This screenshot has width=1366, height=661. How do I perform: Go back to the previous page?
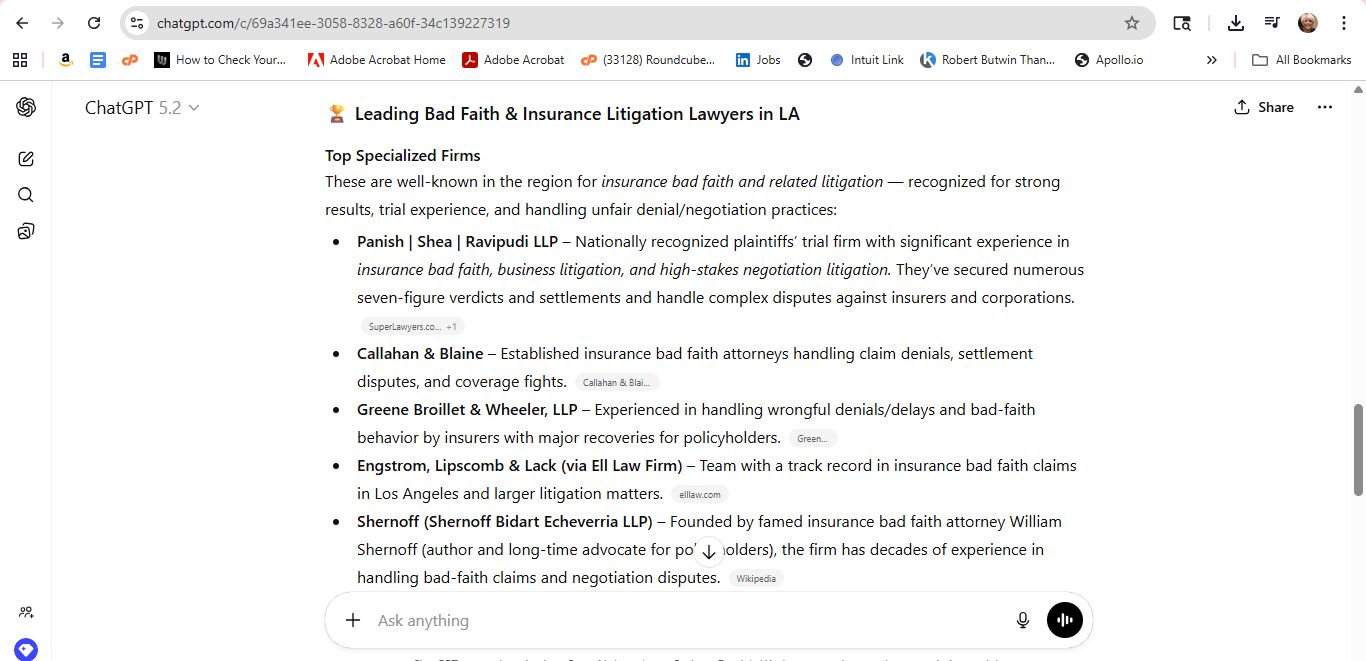22,23
